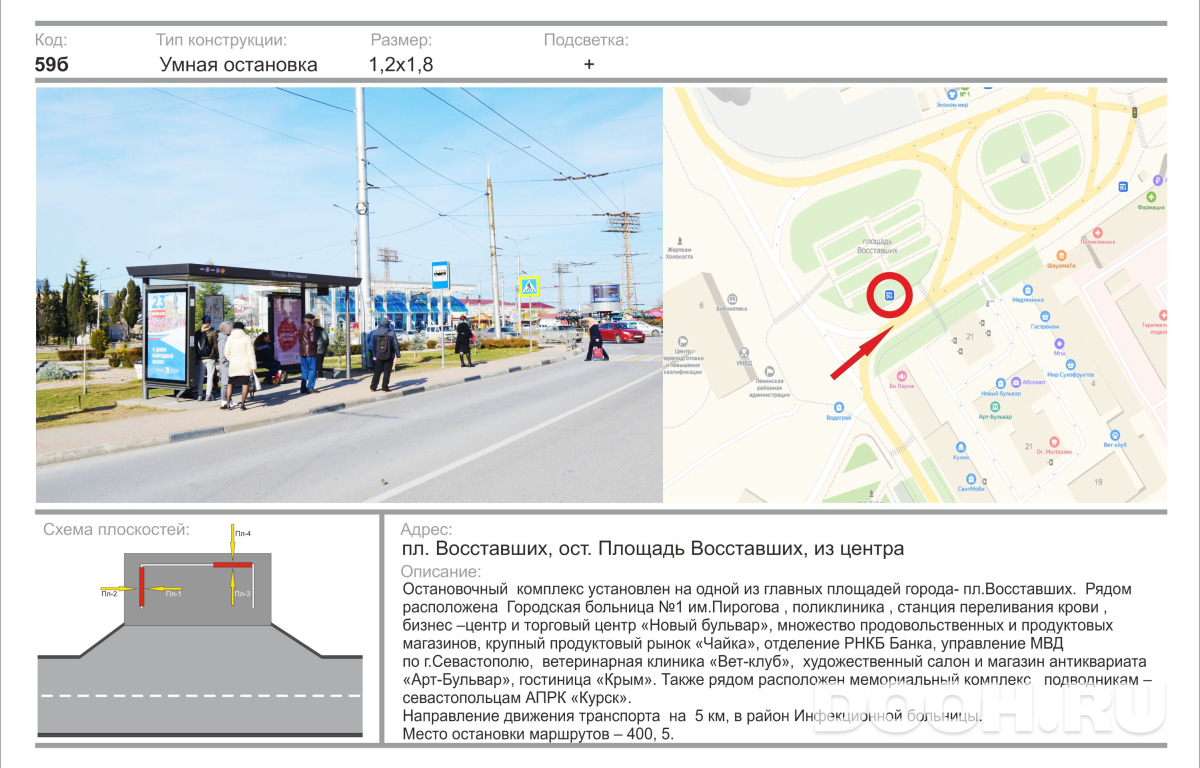Click the Пл-4 plane label

click(243, 534)
